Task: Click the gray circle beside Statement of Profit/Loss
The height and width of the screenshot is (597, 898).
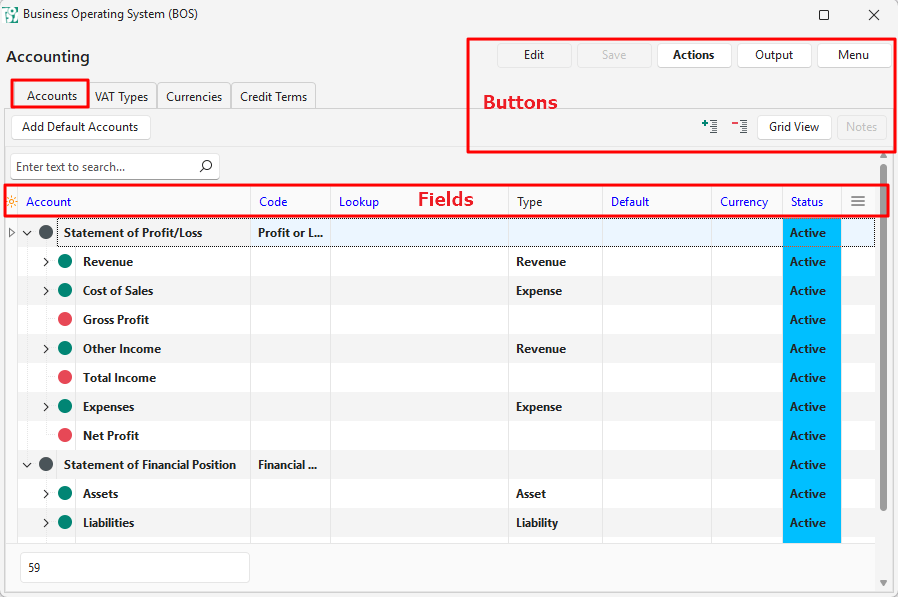Action: click(46, 233)
